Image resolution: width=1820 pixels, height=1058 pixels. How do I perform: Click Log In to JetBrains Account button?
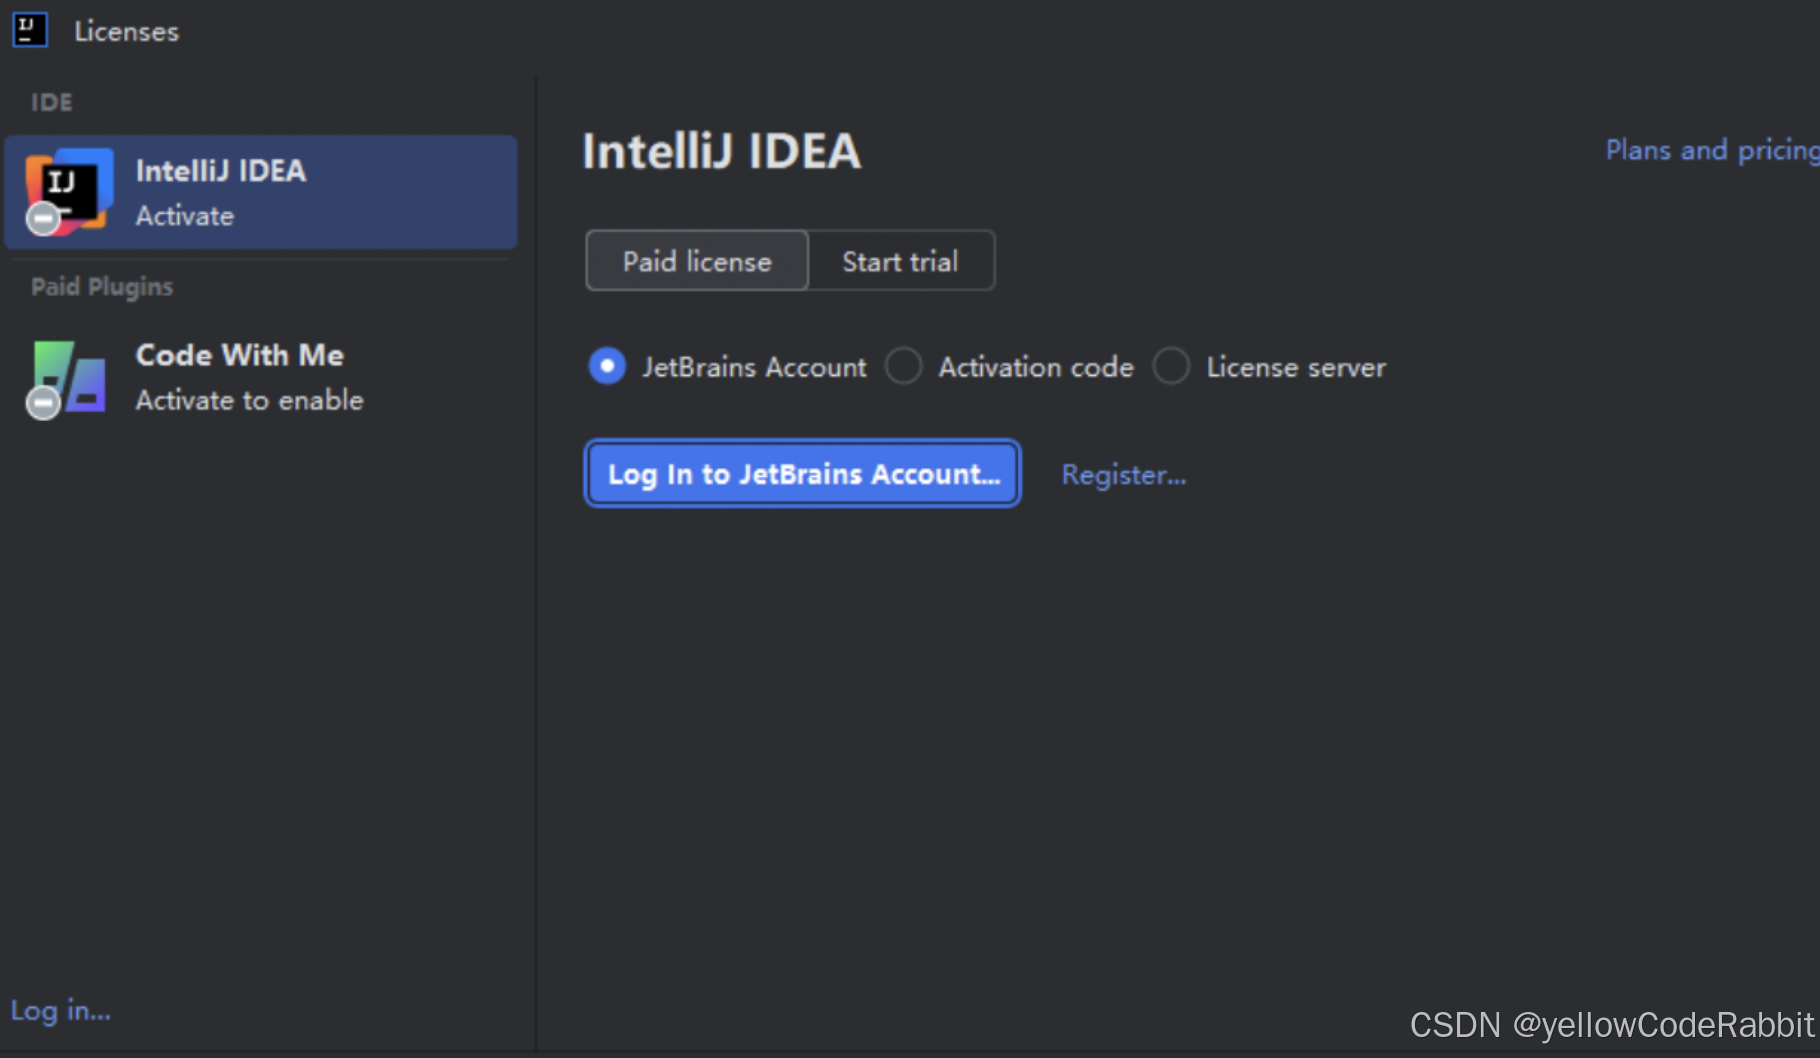(x=803, y=474)
